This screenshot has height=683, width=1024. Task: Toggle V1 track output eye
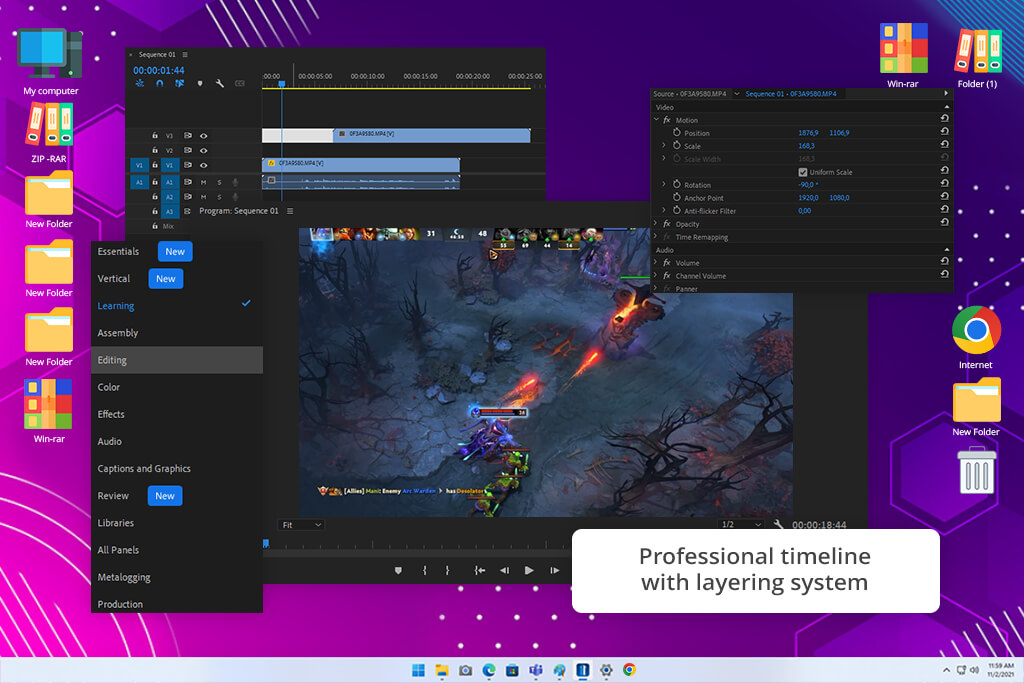pyautogui.click(x=204, y=166)
